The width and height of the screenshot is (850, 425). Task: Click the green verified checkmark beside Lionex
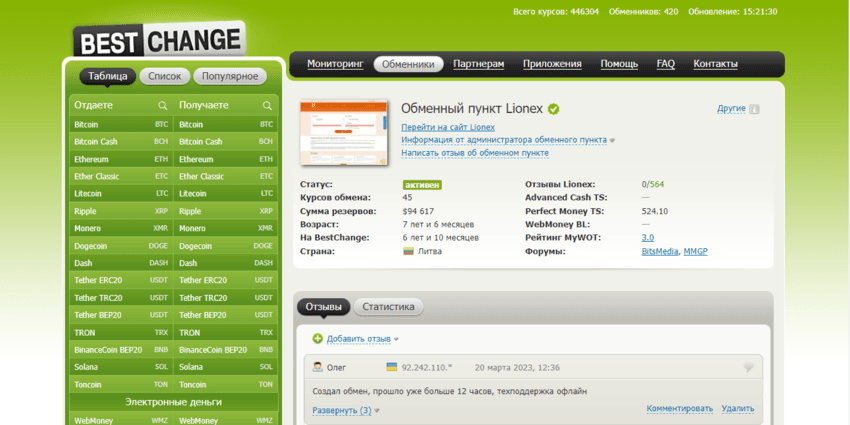pyautogui.click(x=553, y=109)
